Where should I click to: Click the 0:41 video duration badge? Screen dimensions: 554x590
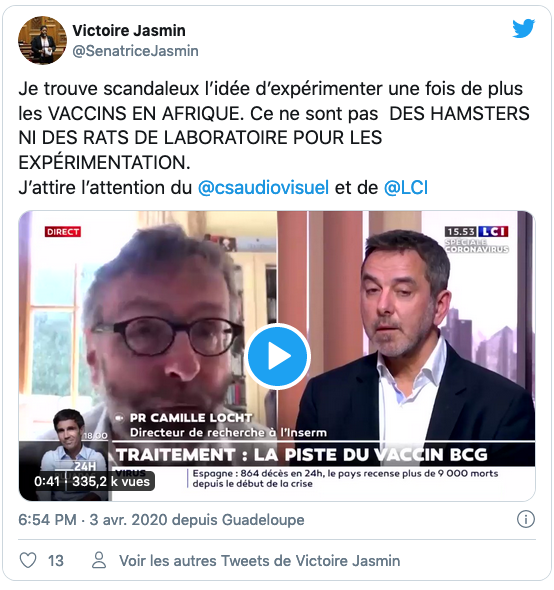pos(47,482)
